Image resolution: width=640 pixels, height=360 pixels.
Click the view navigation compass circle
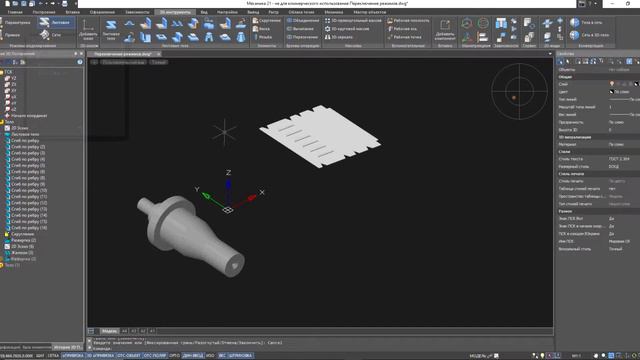pyautogui.click(x=519, y=91)
